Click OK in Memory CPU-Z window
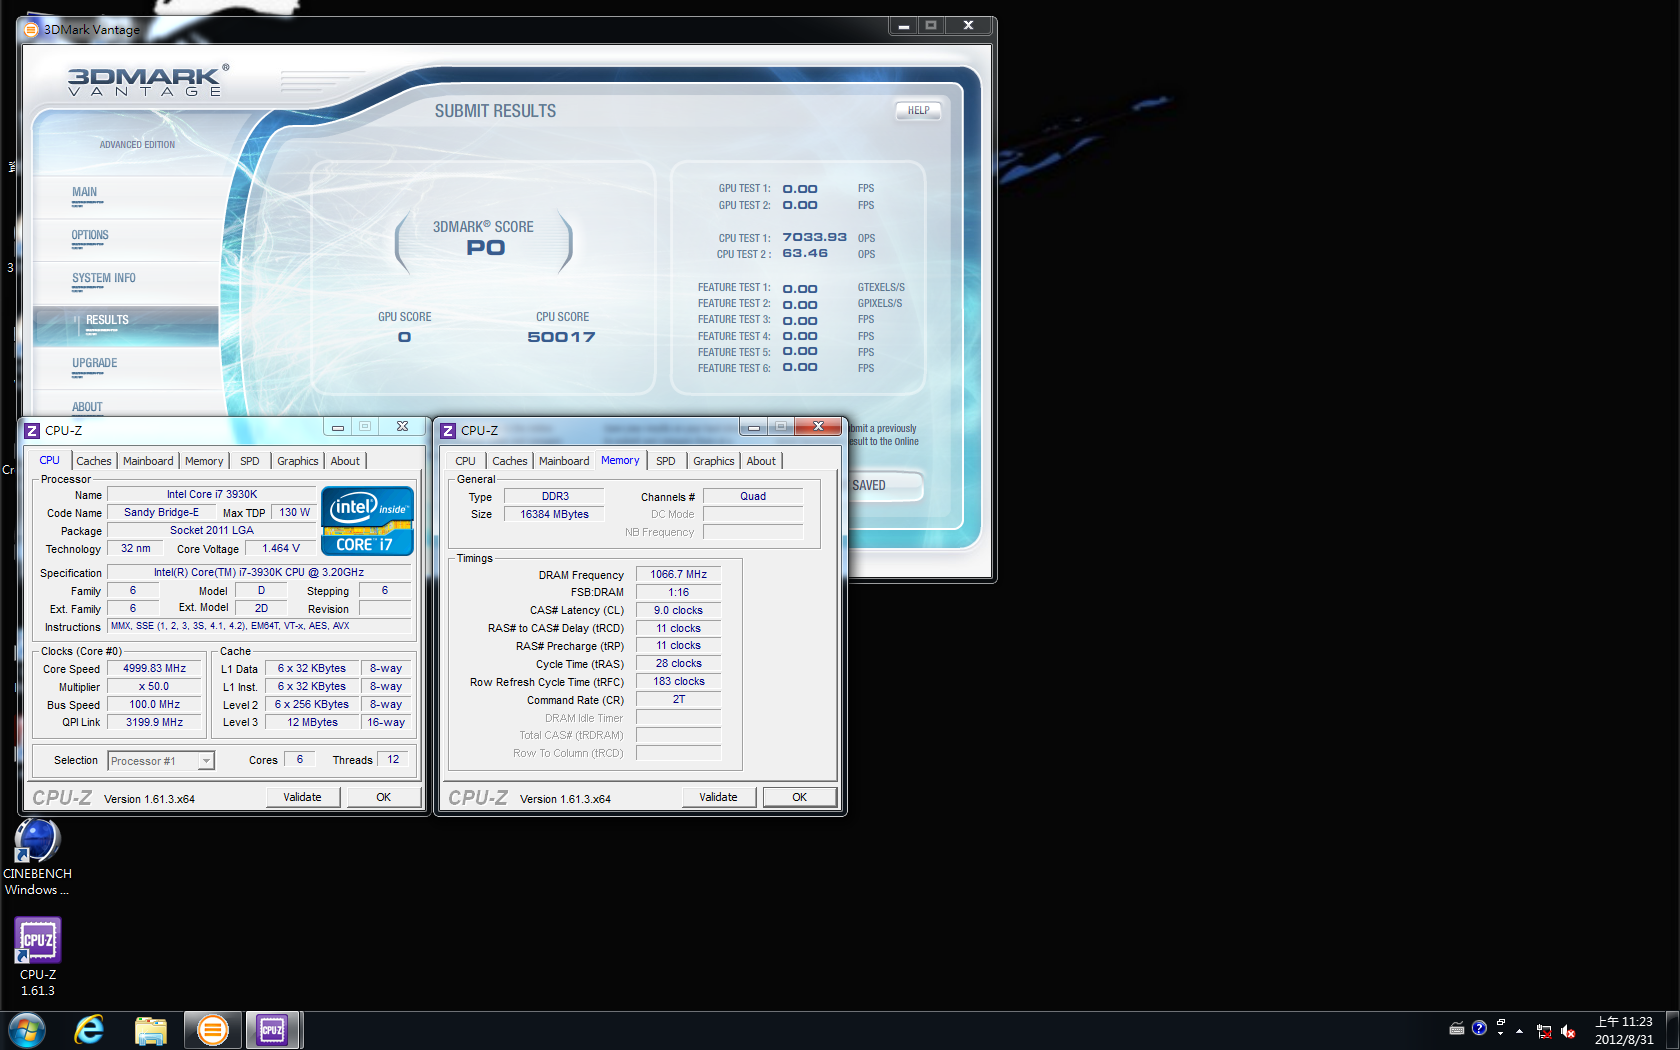 [800, 797]
